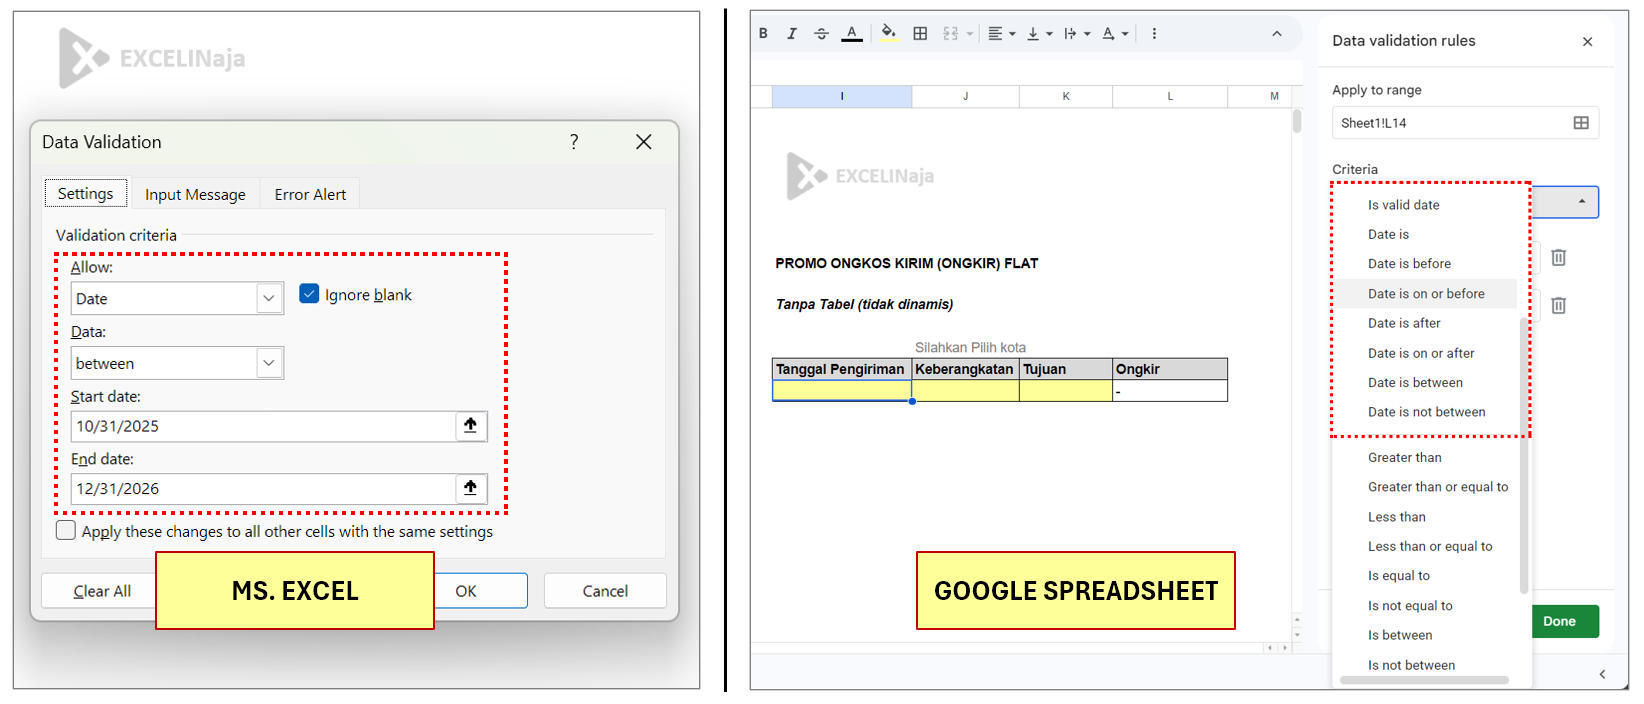Select column J header
The image size is (1644, 704).
click(x=965, y=96)
